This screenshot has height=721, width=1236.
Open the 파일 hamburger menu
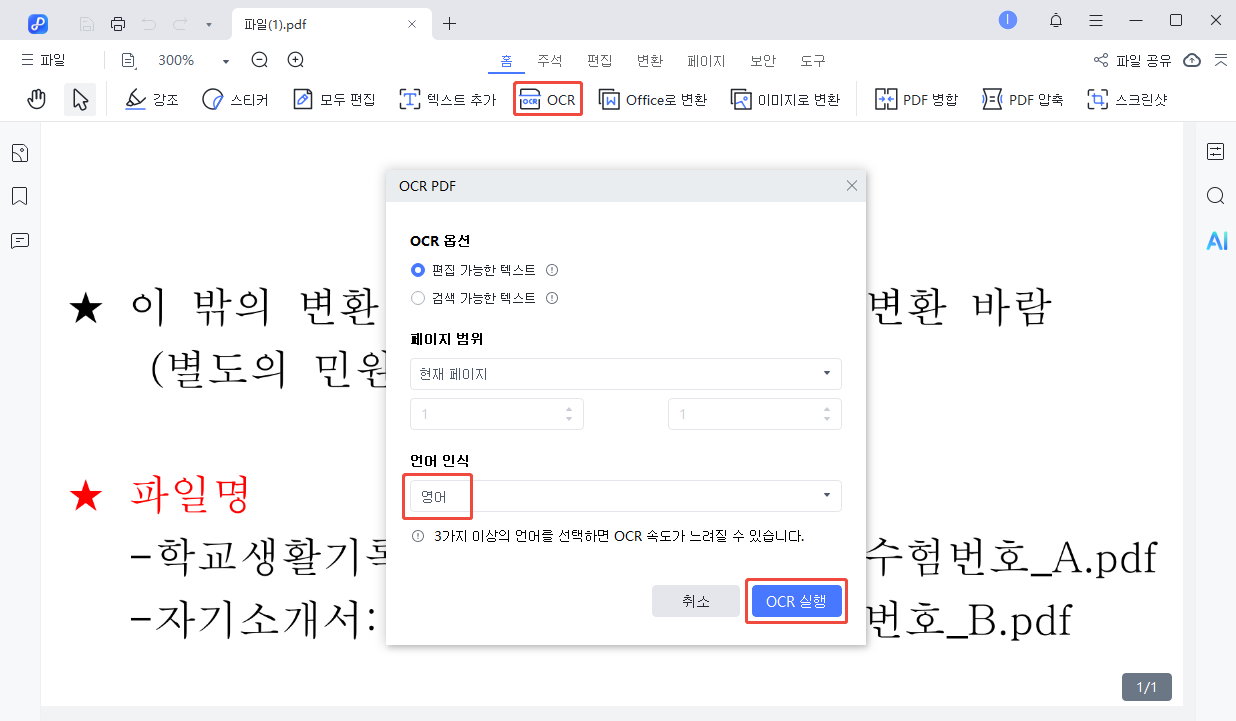(43, 60)
